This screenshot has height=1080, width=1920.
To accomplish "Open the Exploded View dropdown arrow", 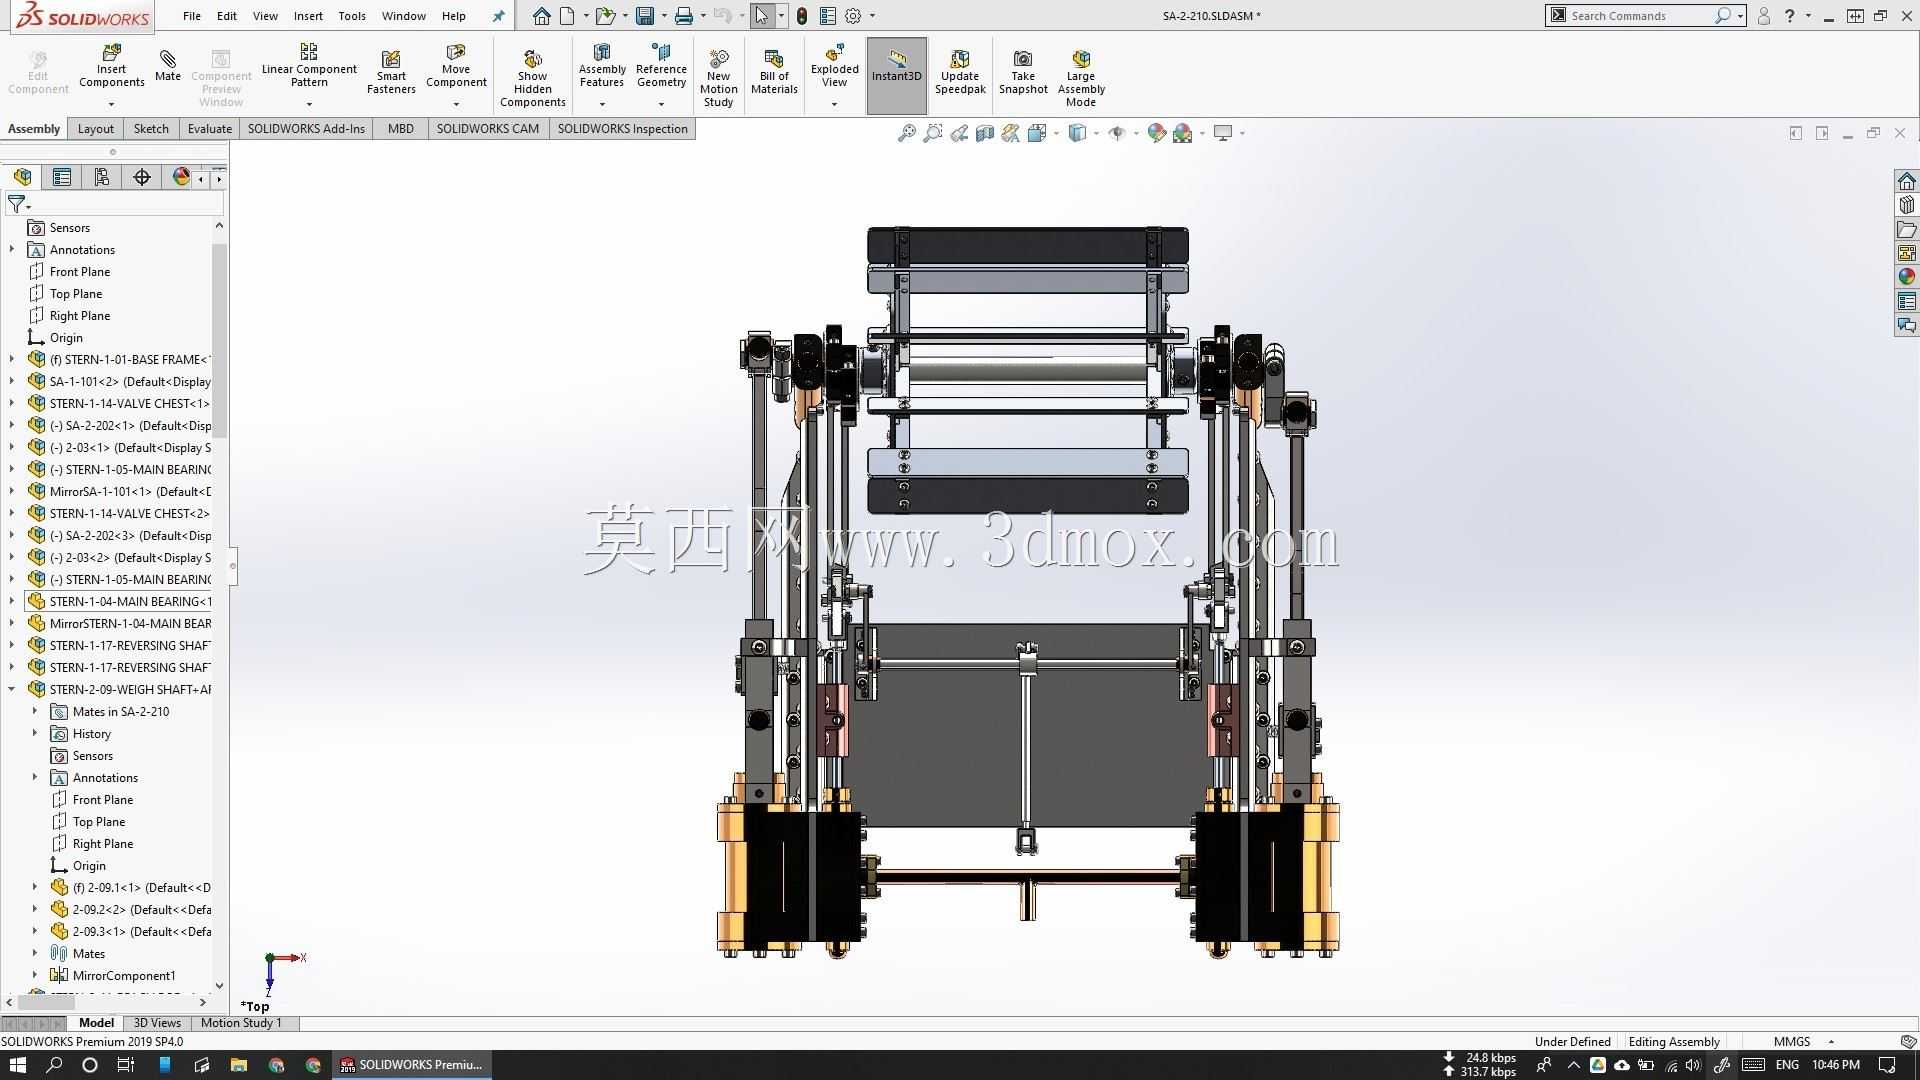I will 834,104.
